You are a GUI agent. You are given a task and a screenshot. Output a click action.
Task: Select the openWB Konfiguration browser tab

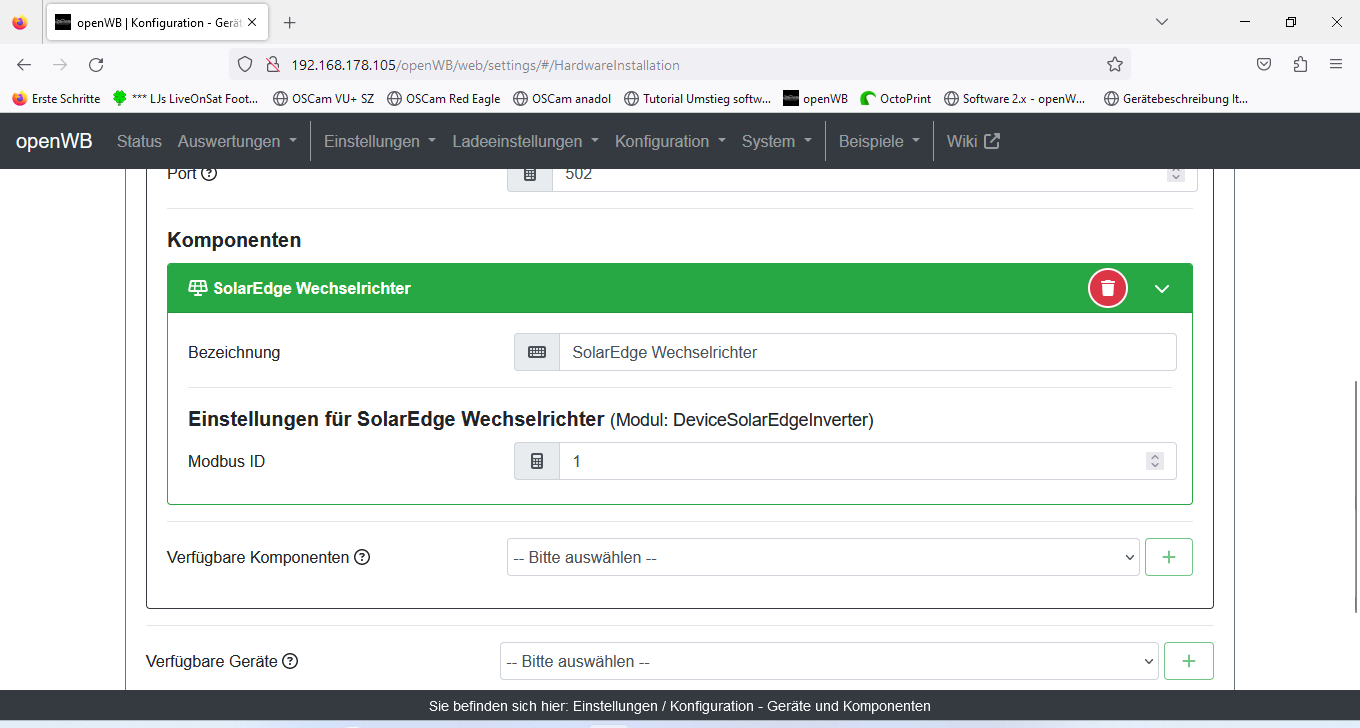(158, 22)
